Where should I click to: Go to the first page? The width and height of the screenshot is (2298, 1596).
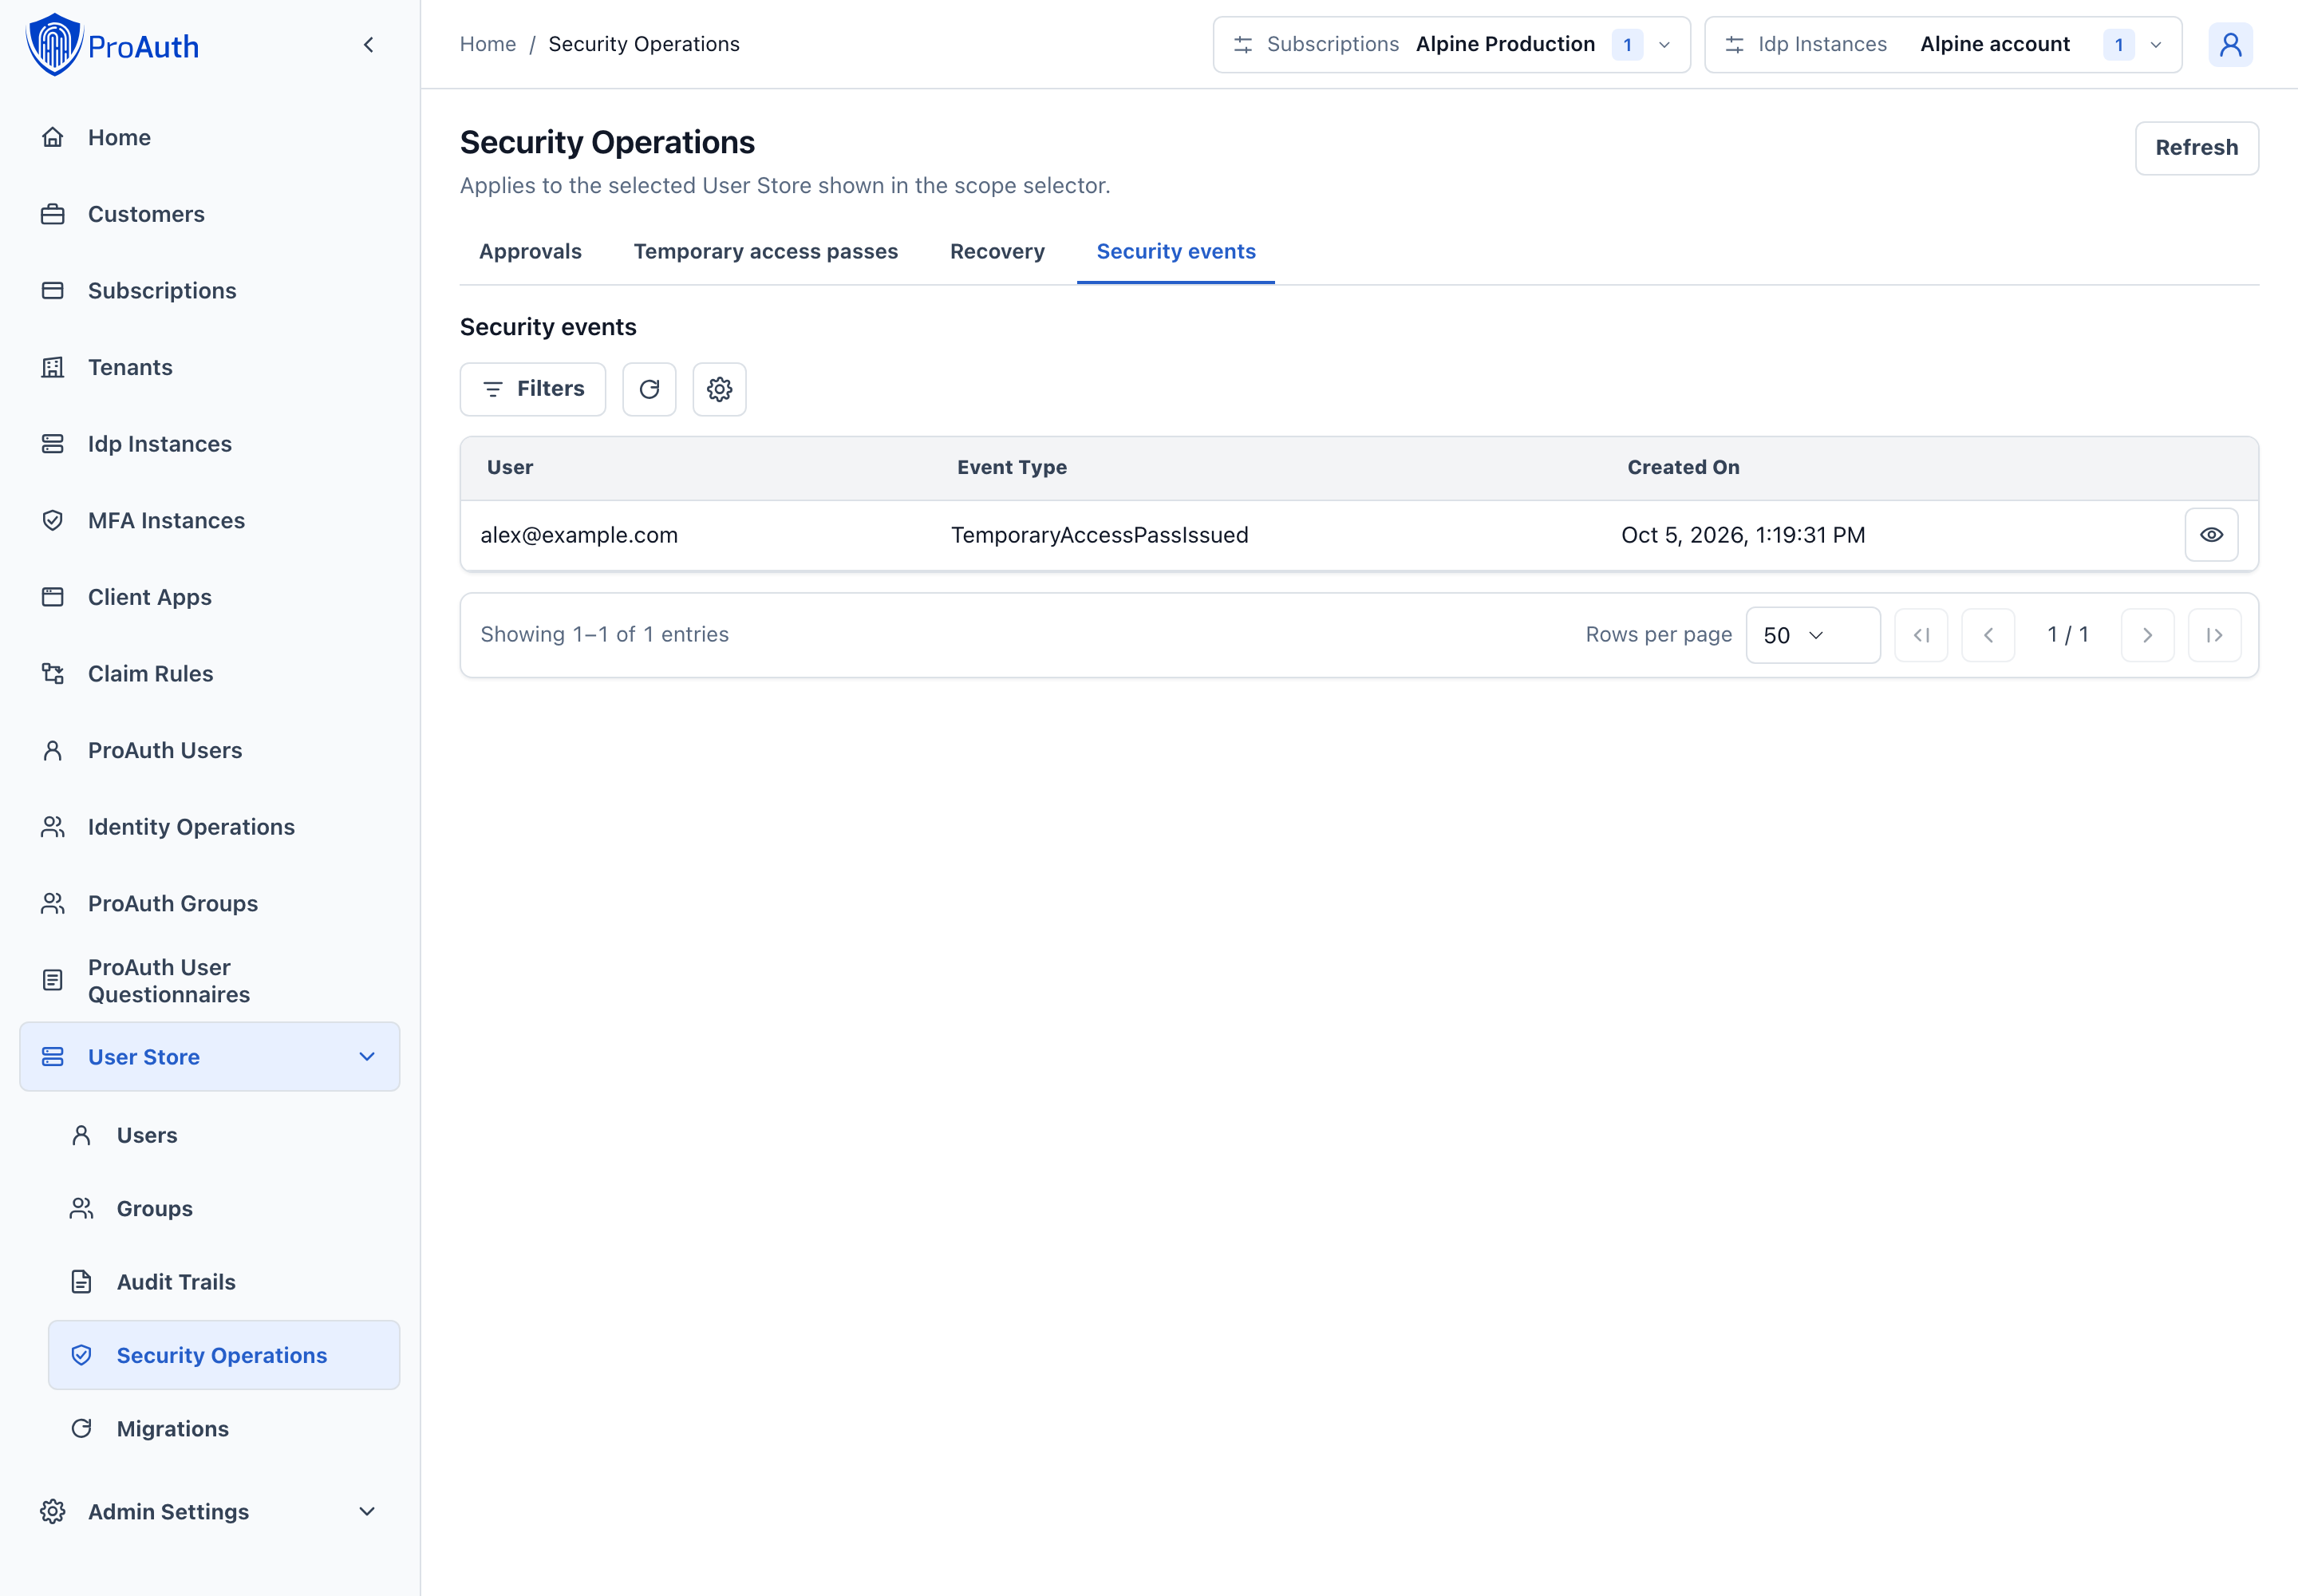(1921, 635)
